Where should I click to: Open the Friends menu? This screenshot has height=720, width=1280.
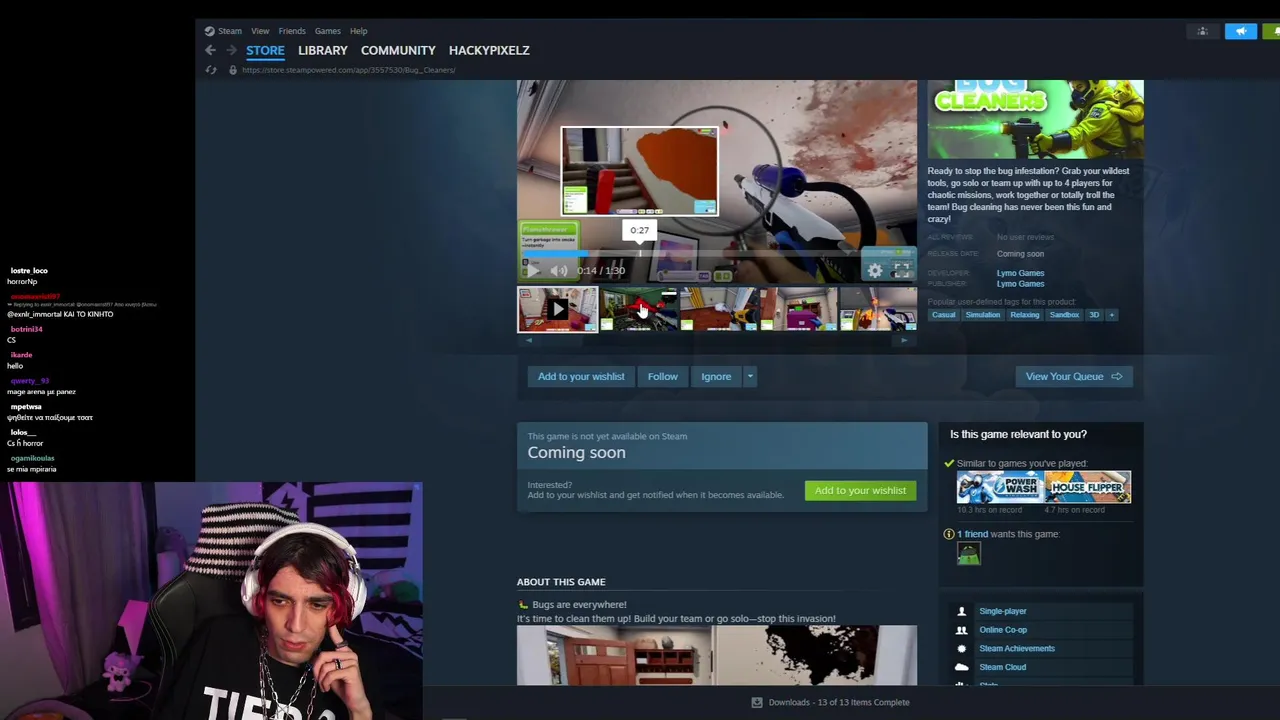292,31
